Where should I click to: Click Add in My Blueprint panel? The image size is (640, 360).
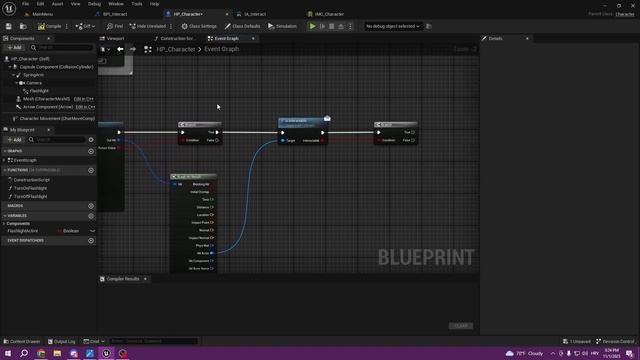click(14, 140)
